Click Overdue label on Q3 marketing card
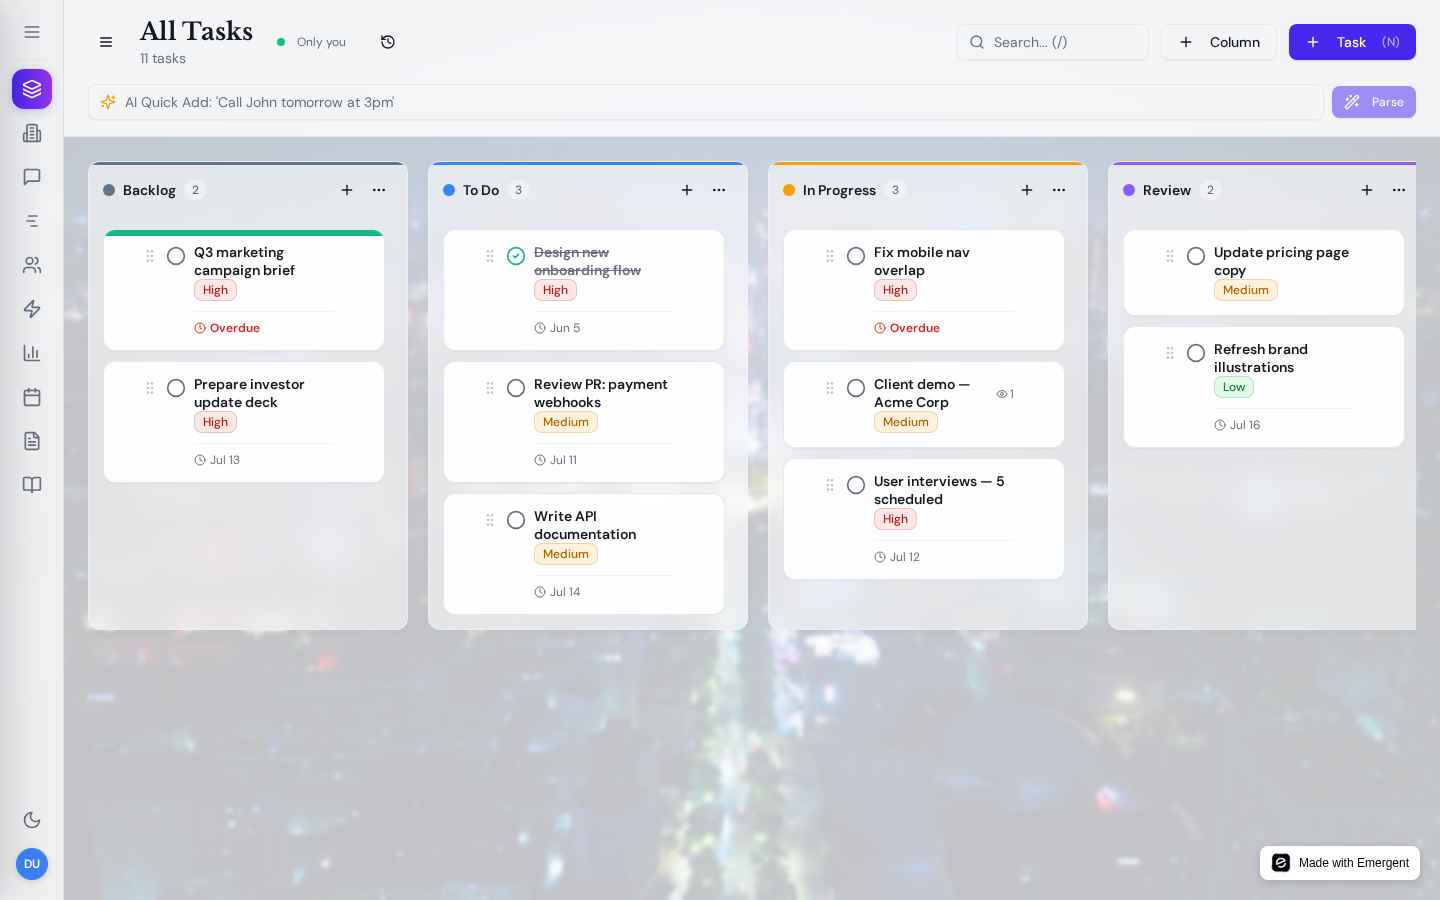Image resolution: width=1440 pixels, height=900 pixels. [x=227, y=328]
